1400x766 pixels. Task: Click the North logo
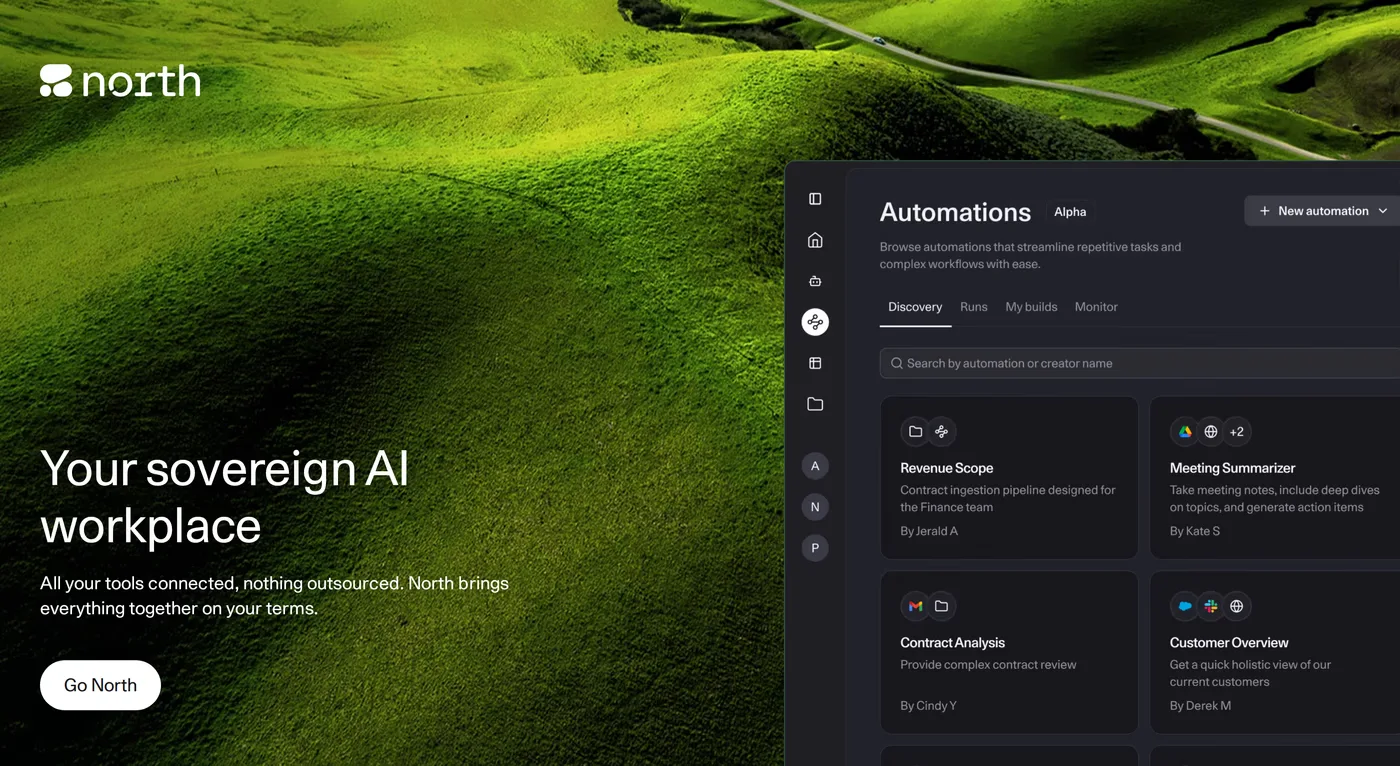pos(120,81)
